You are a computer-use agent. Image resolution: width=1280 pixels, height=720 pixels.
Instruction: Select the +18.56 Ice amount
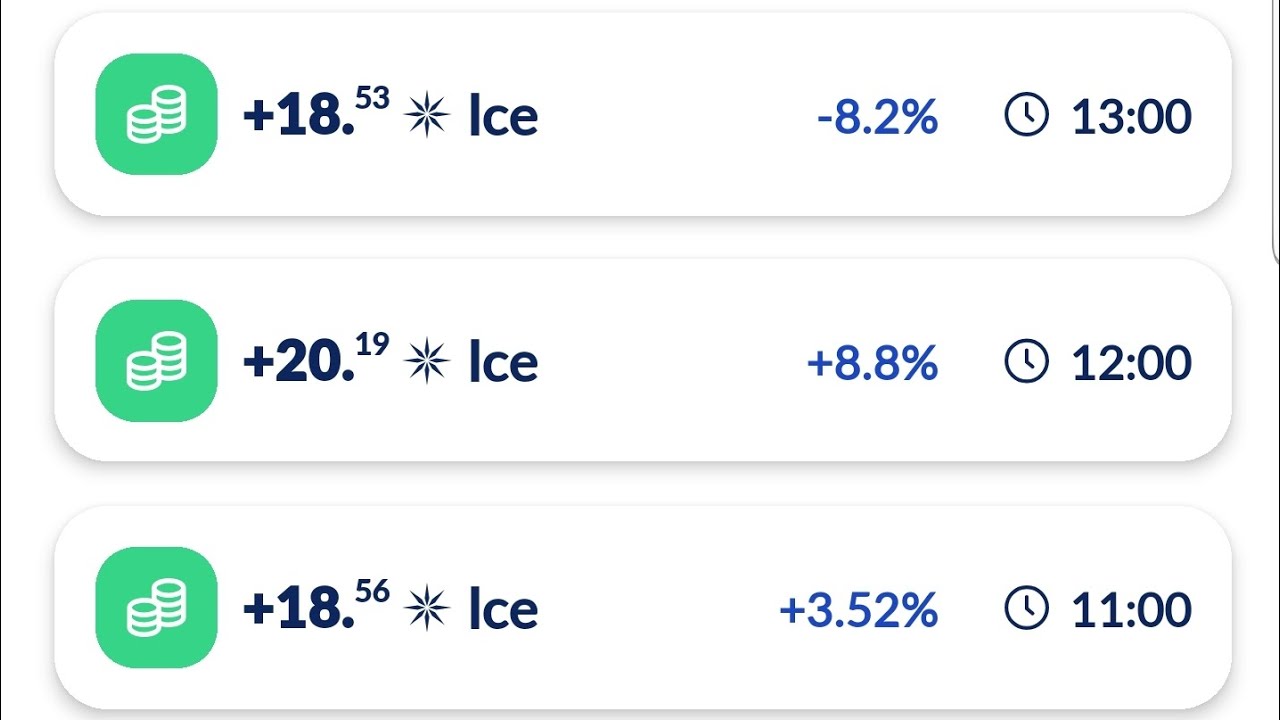point(315,608)
